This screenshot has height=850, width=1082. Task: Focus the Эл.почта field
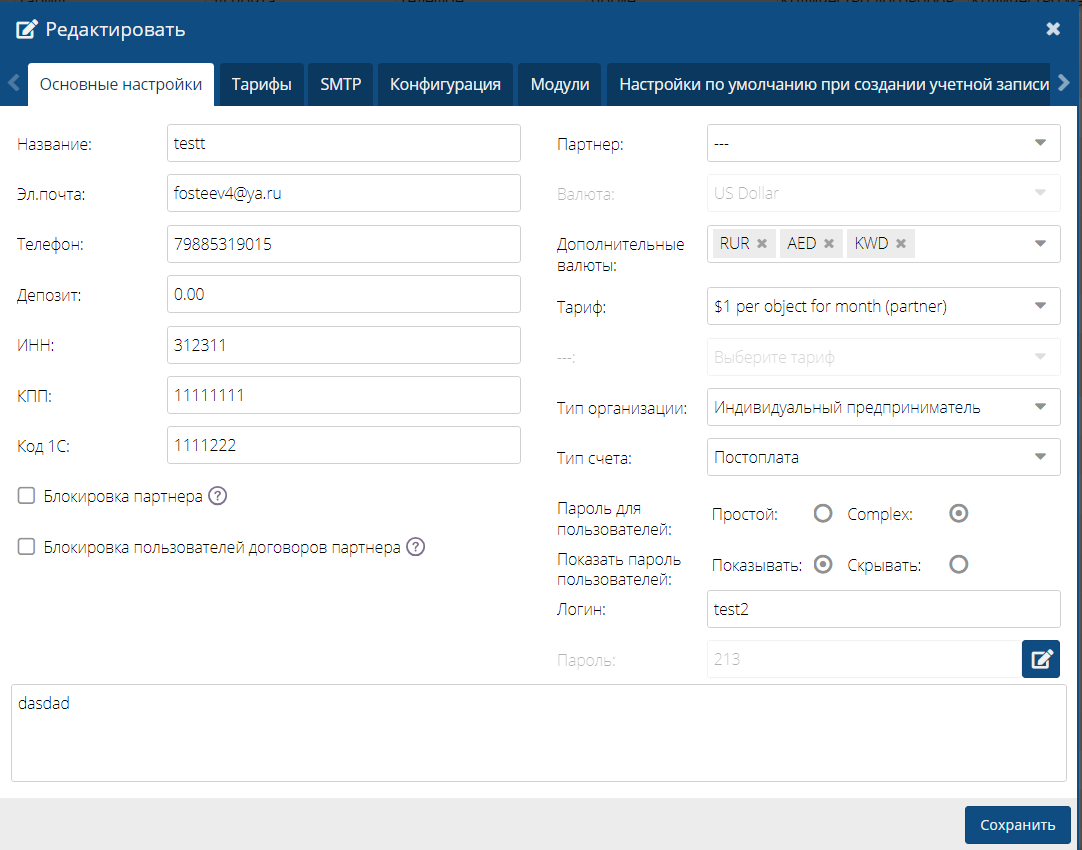point(344,193)
